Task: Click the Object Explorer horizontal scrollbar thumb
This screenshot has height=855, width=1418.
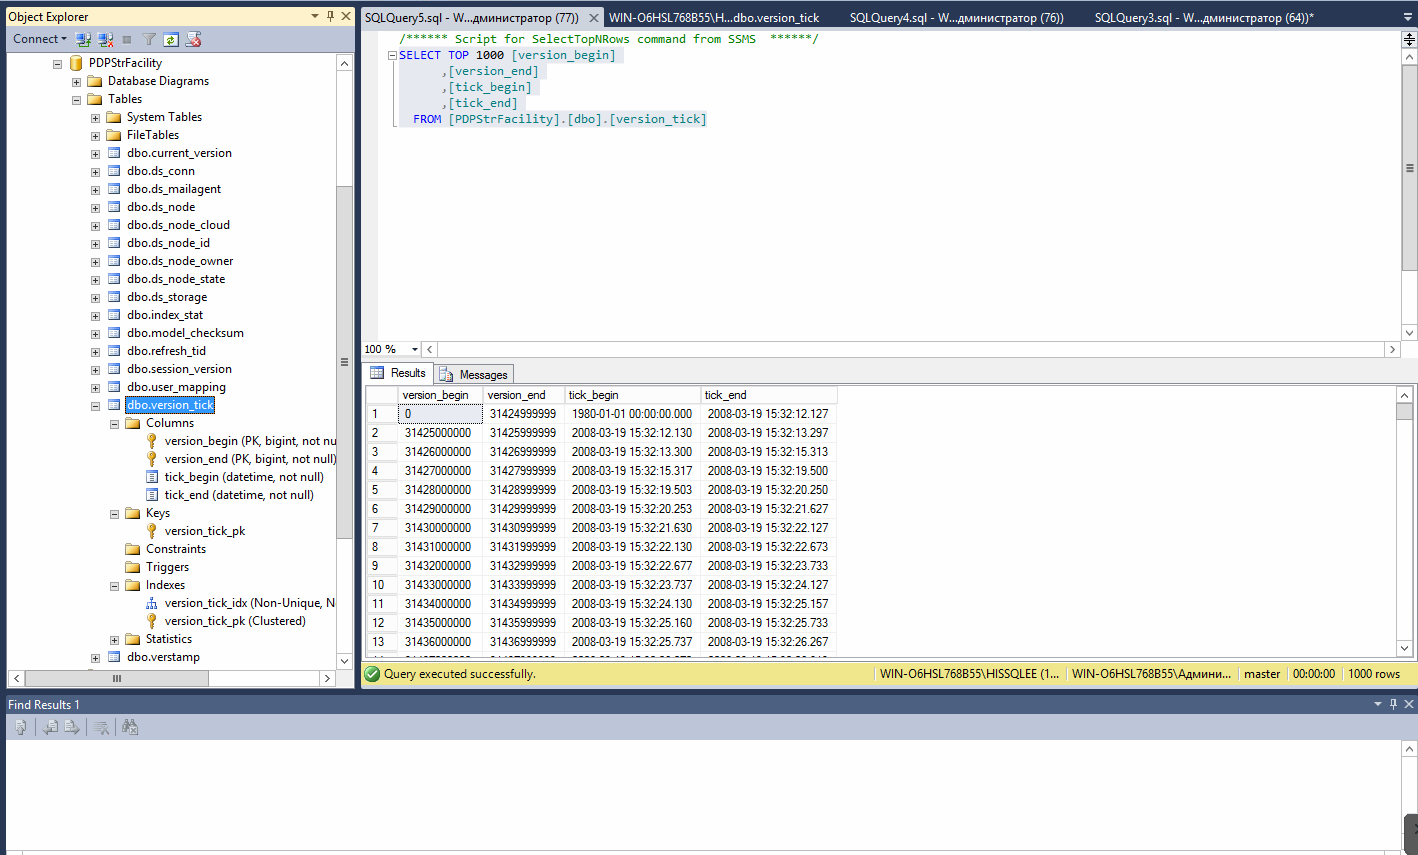Action: [x=116, y=678]
